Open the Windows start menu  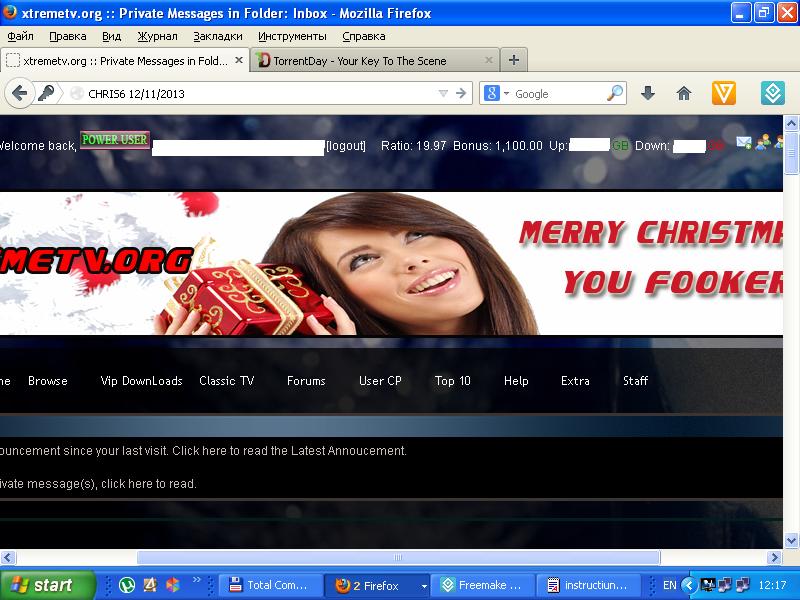point(47,585)
